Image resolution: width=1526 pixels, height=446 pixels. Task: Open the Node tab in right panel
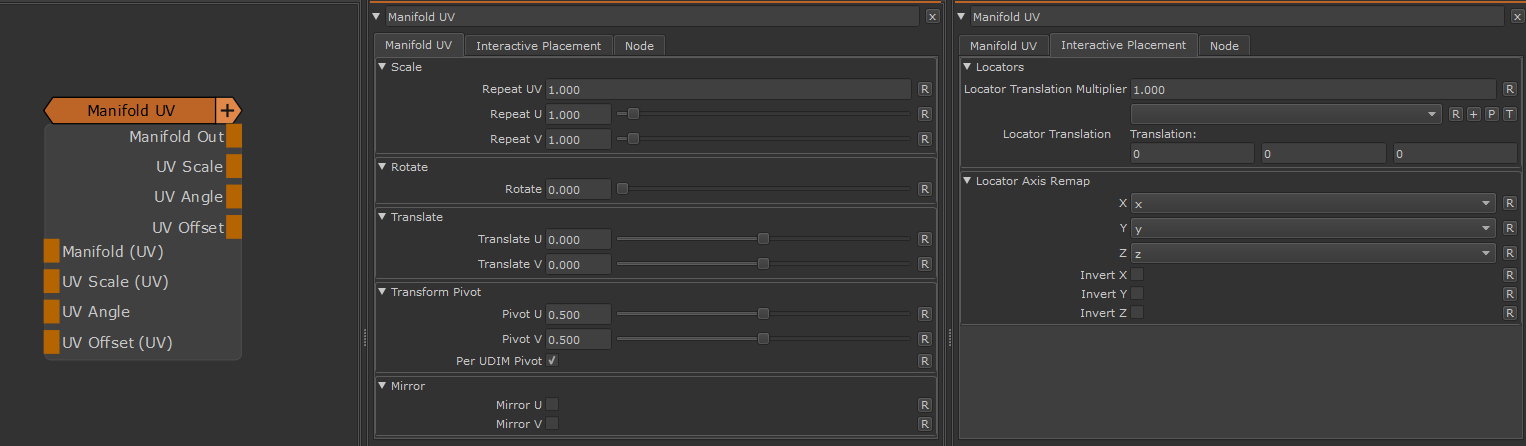(x=1224, y=46)
